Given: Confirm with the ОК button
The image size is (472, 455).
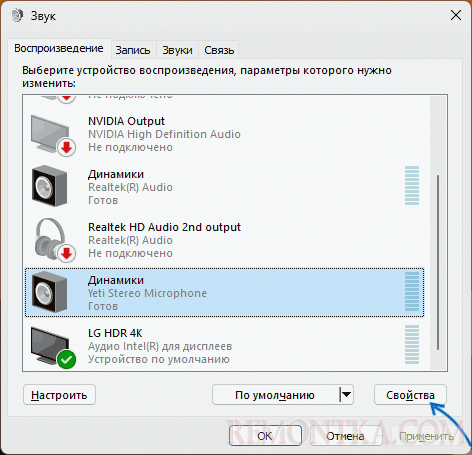Looking at the screenshot, I should [265, 436].
